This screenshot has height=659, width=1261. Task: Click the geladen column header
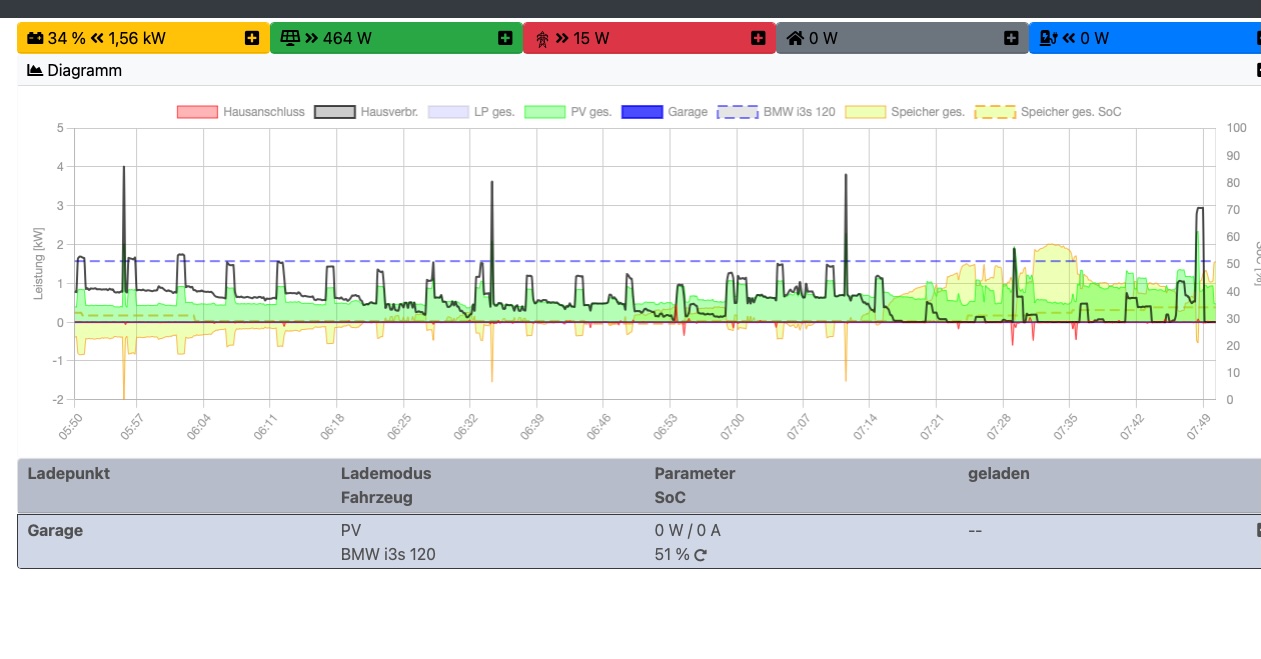coord(998,473)
